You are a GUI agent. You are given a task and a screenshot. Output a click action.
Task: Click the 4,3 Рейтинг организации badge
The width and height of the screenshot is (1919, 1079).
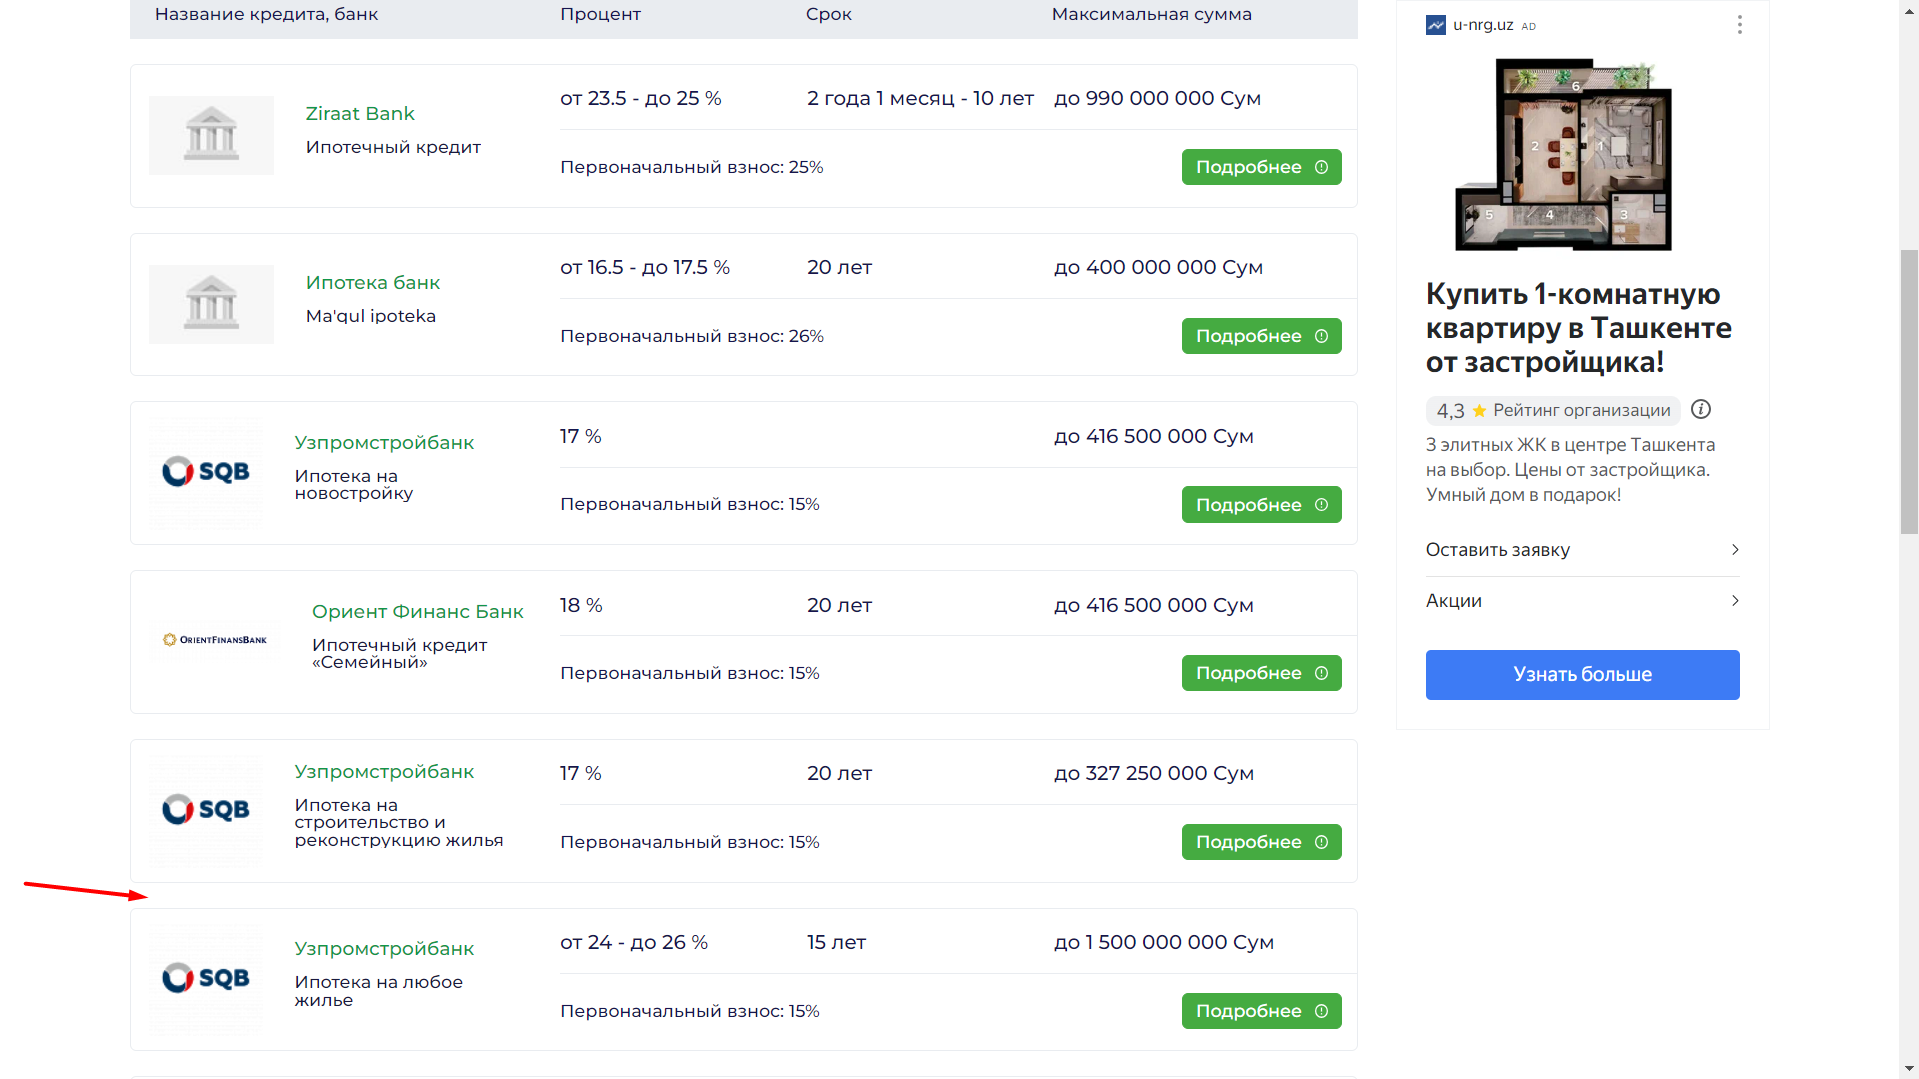[1553, 410]
